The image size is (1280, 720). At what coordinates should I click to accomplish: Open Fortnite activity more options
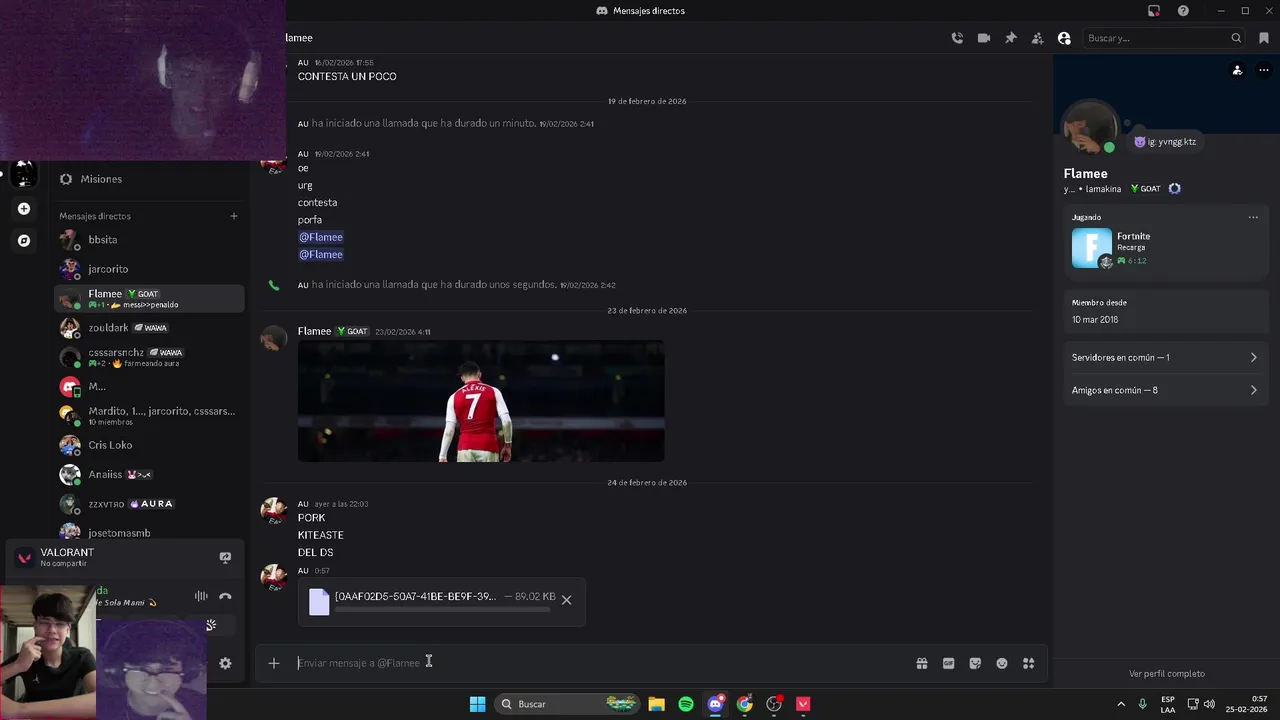(1253, 217)
